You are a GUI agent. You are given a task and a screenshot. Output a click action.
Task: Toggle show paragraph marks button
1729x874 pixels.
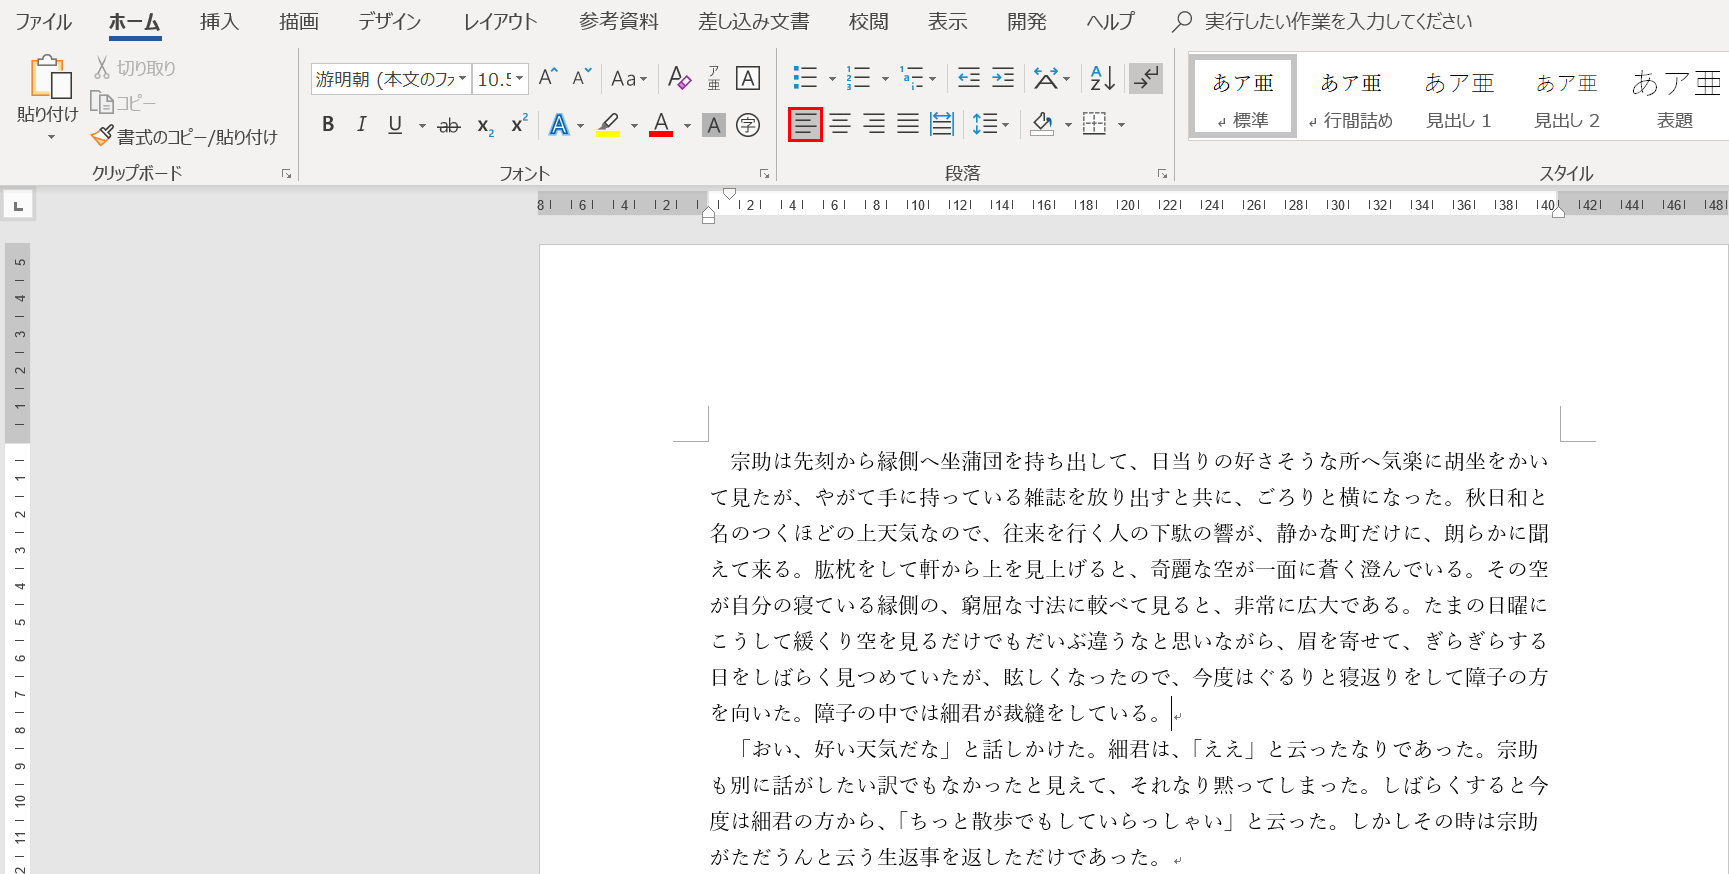click(x=1146, y=78)
